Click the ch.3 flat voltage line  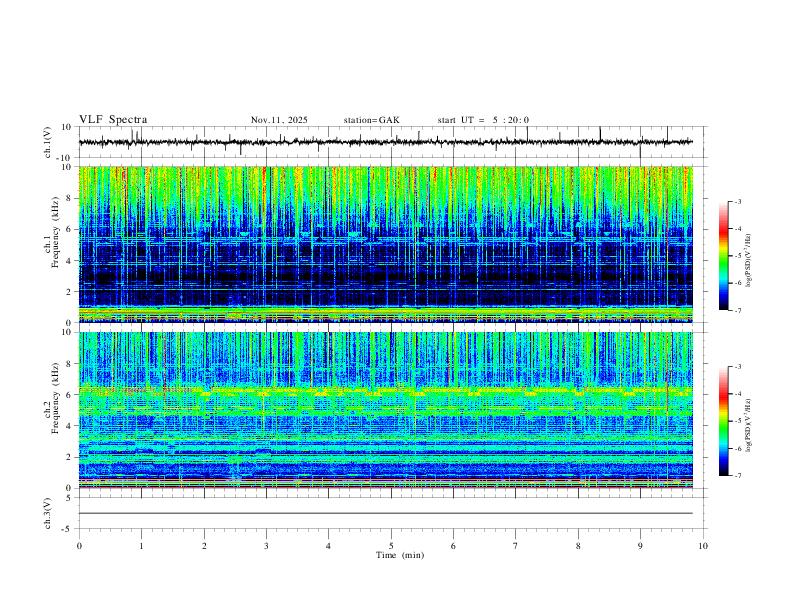[386, 513]
